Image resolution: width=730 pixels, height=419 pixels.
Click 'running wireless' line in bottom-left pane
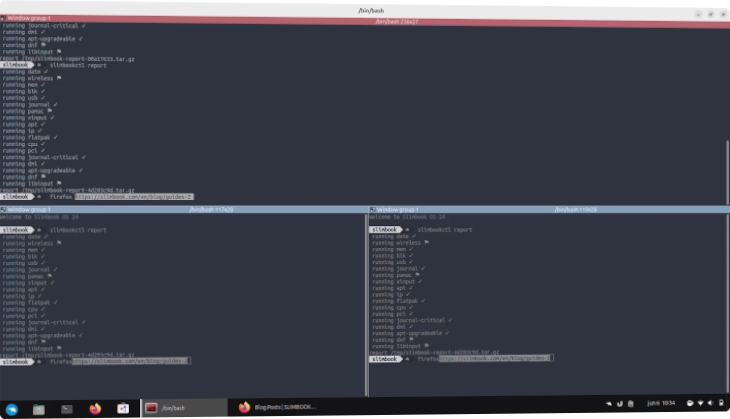click(32, 243)
